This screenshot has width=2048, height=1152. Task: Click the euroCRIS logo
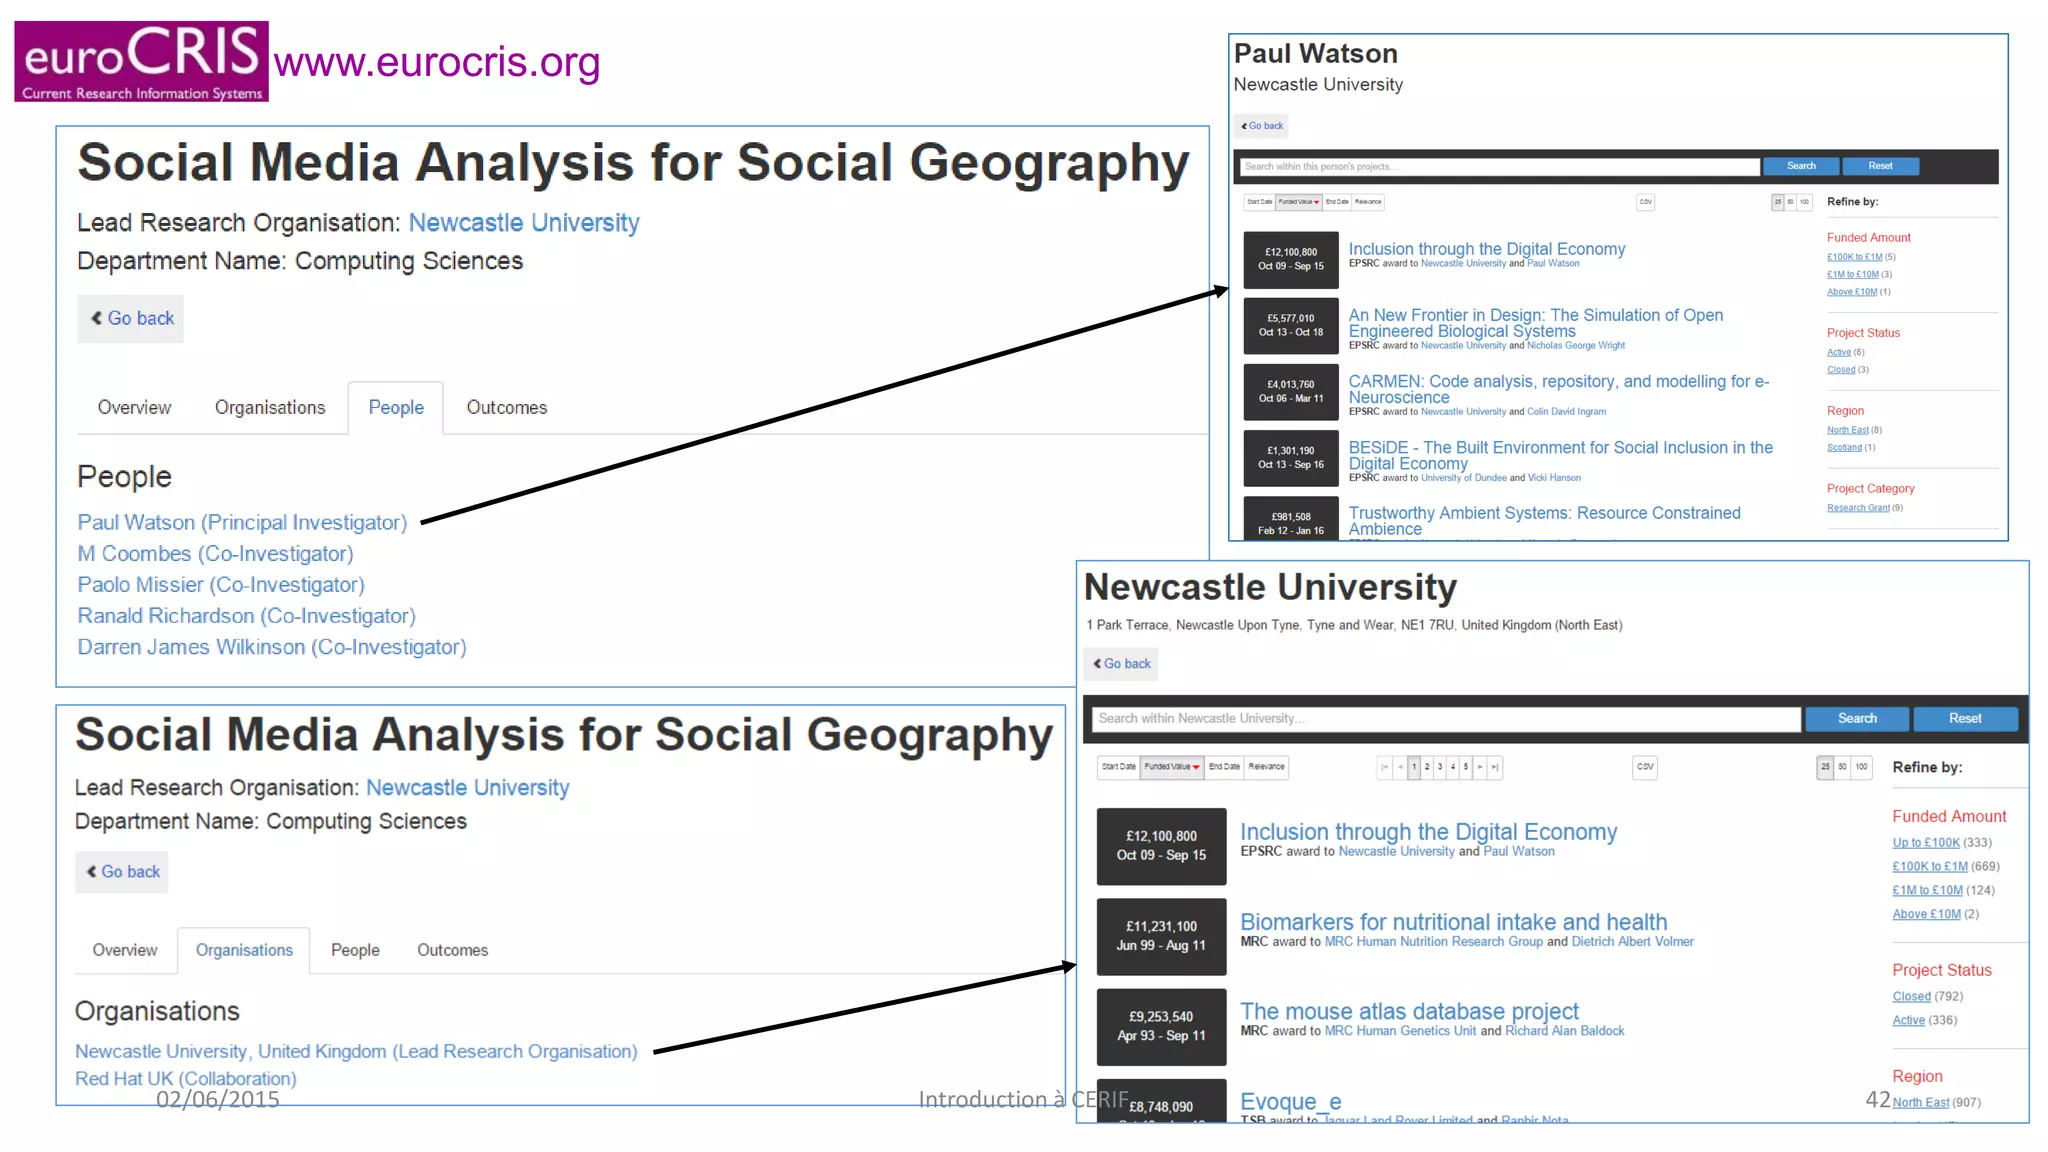141,61
